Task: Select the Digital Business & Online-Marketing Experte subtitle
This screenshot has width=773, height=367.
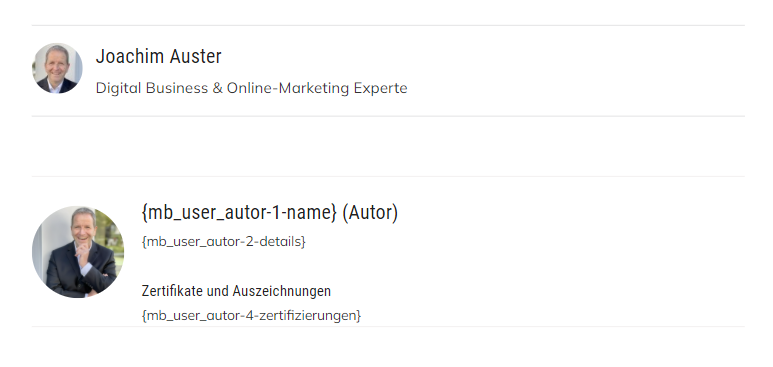Action: 251,88
